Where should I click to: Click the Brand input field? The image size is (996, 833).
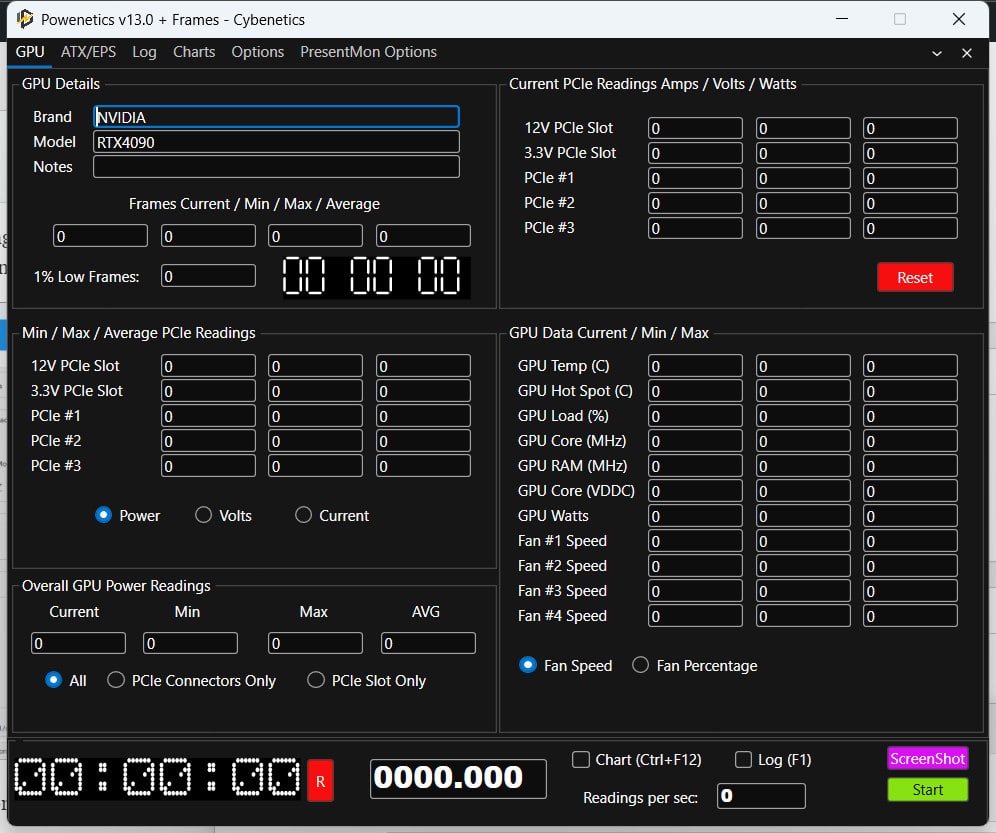pyautogui.click(x=276, y=117)
